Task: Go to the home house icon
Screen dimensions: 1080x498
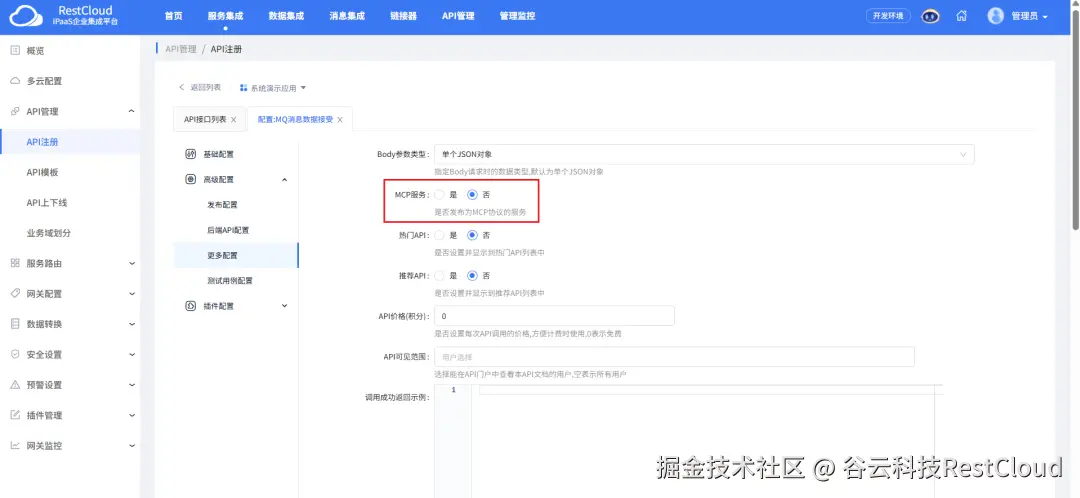Action: pos(962,16)
